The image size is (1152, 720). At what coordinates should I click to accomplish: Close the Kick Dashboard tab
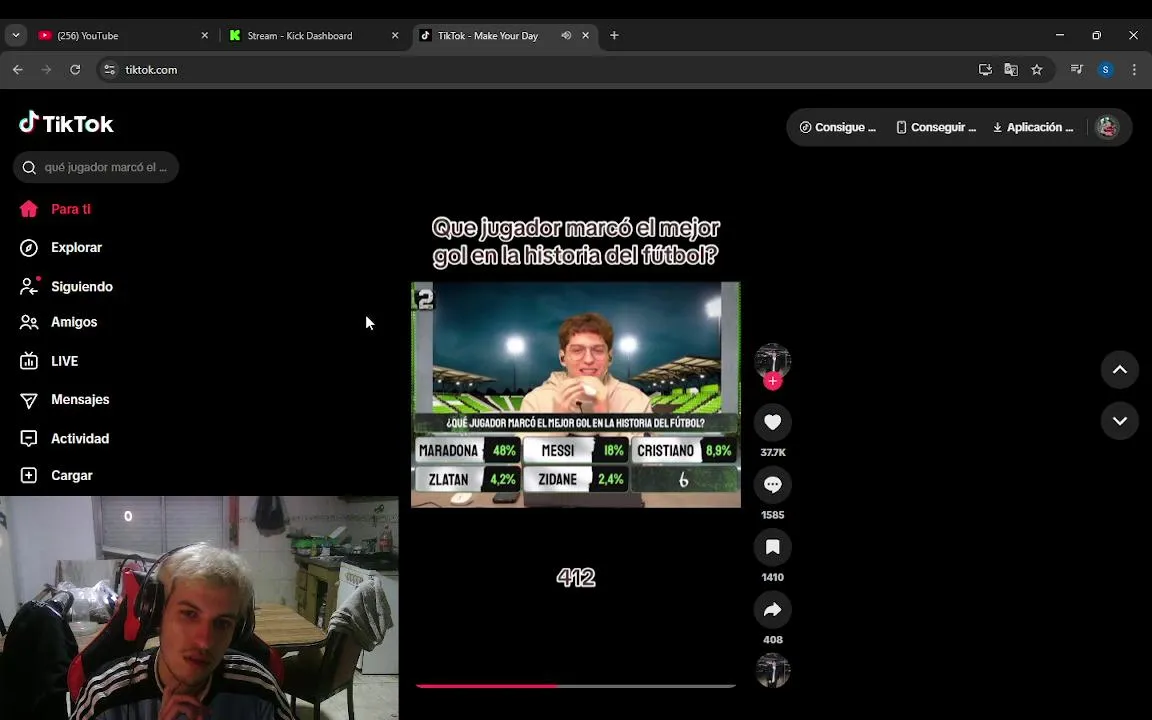pyautogui.click(x=395, y=35)
